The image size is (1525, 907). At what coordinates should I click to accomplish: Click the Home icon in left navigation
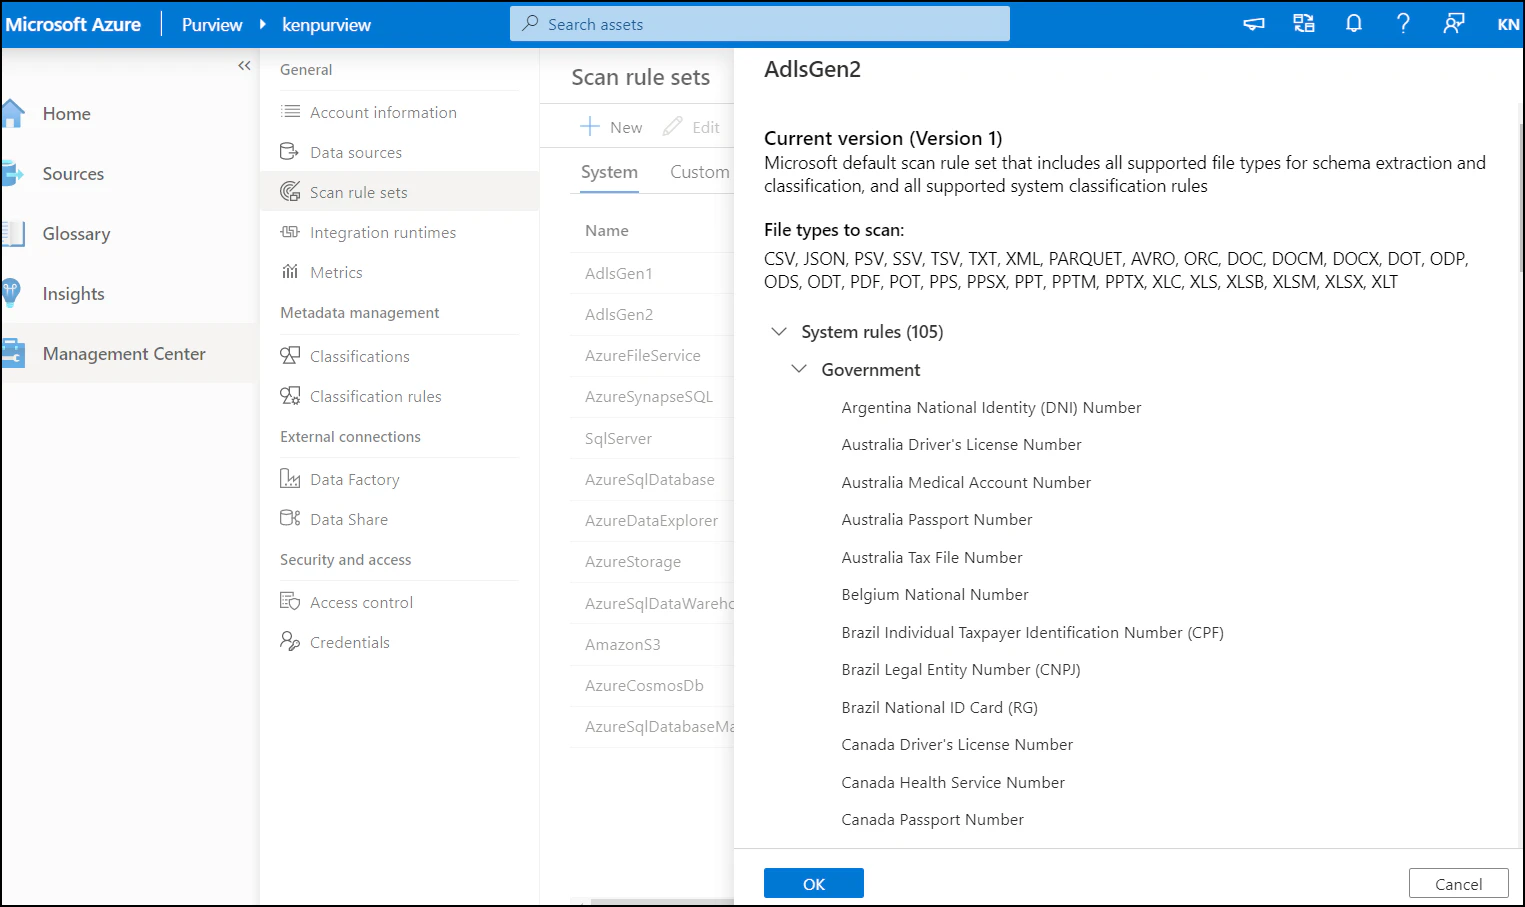[x=12, y=114]
